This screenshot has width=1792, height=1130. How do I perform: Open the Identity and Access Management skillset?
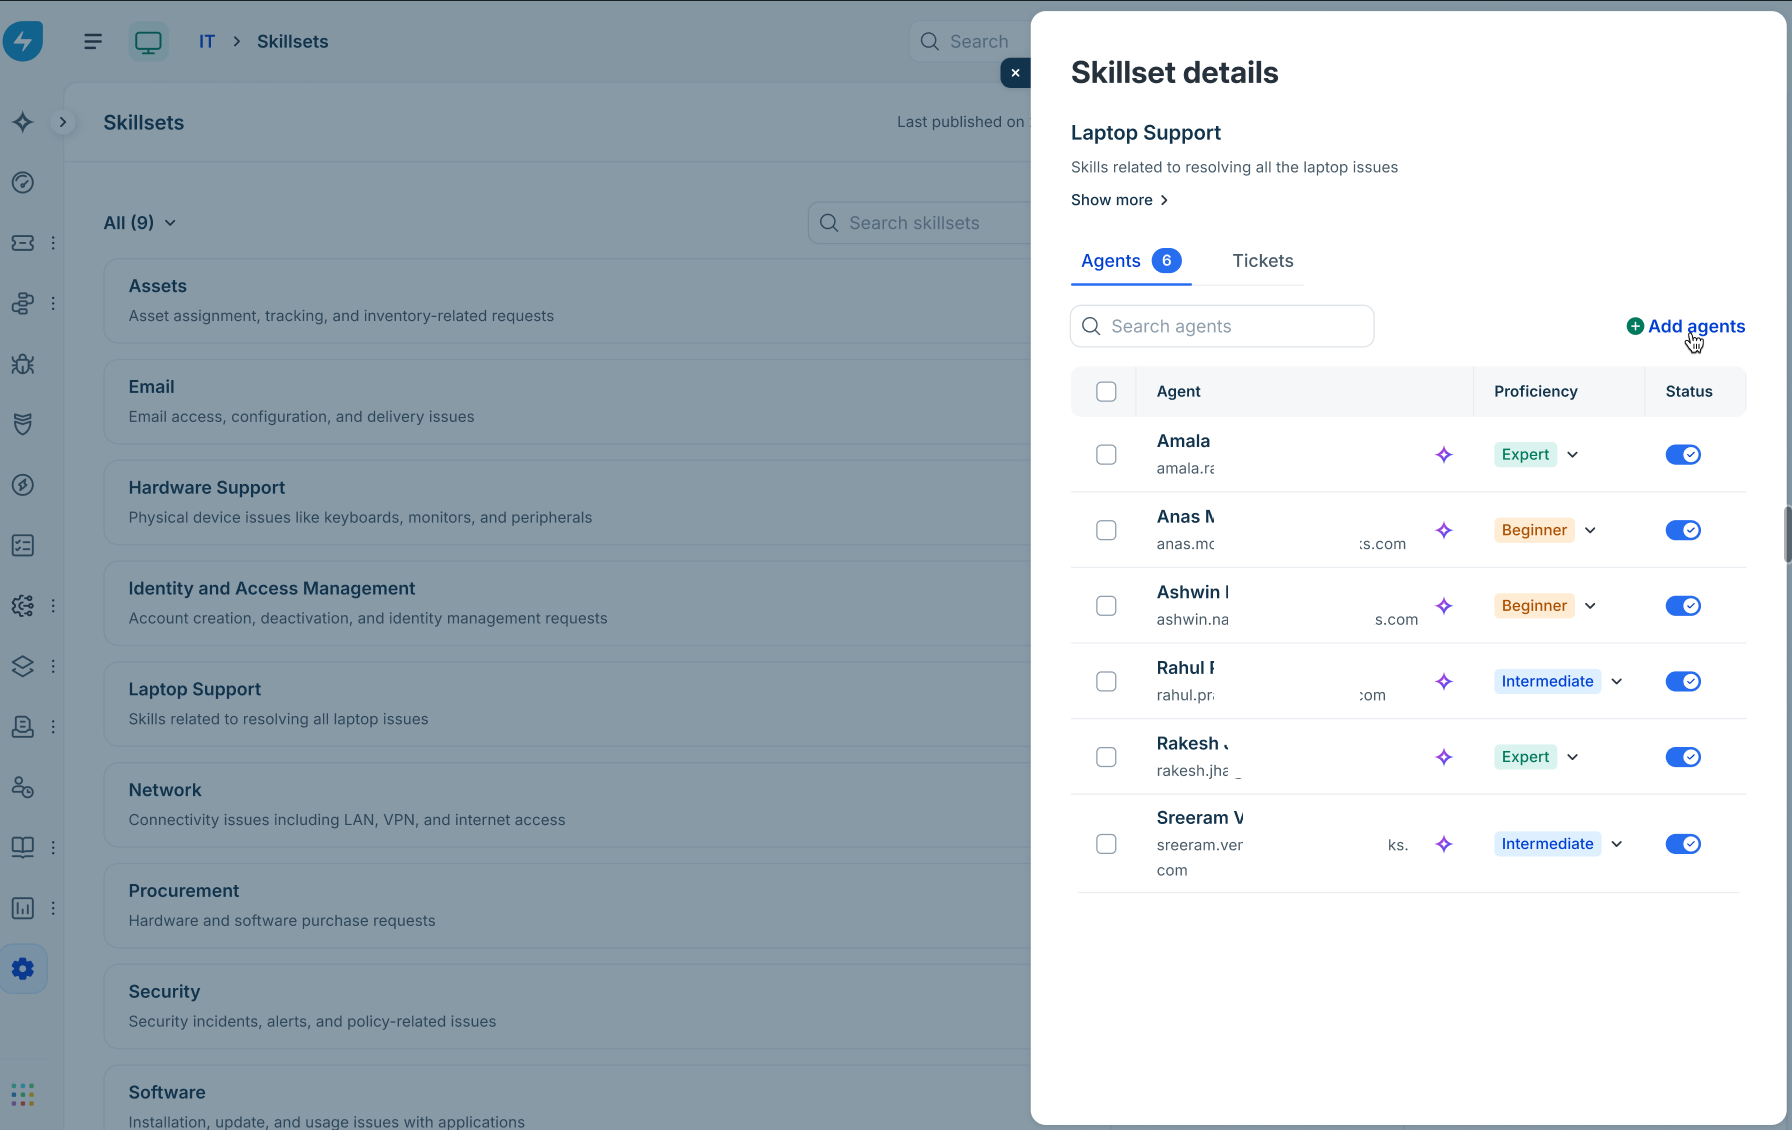[x=567, y=603]
